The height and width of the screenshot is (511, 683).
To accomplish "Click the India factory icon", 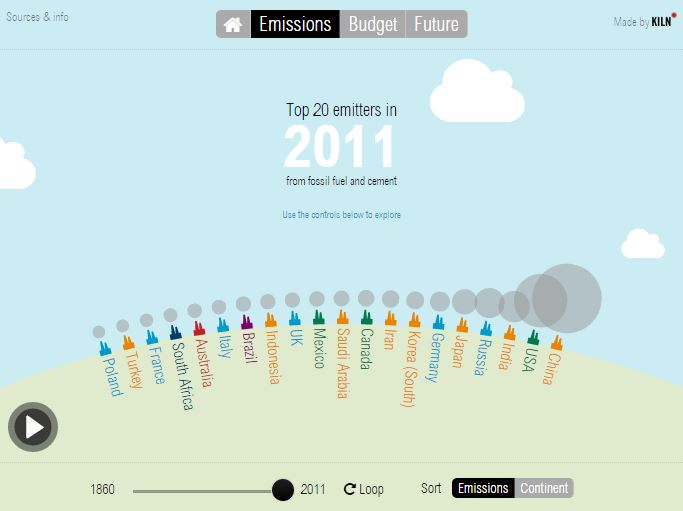I will pos(509,333).
